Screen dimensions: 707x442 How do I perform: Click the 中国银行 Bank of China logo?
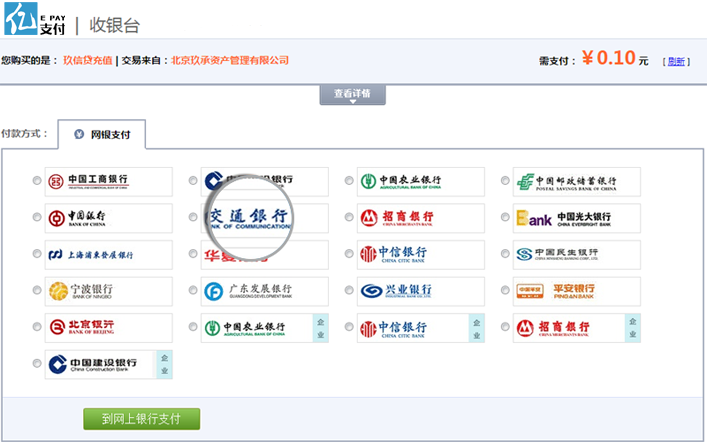pyautogui.click(x=109, y=218)
